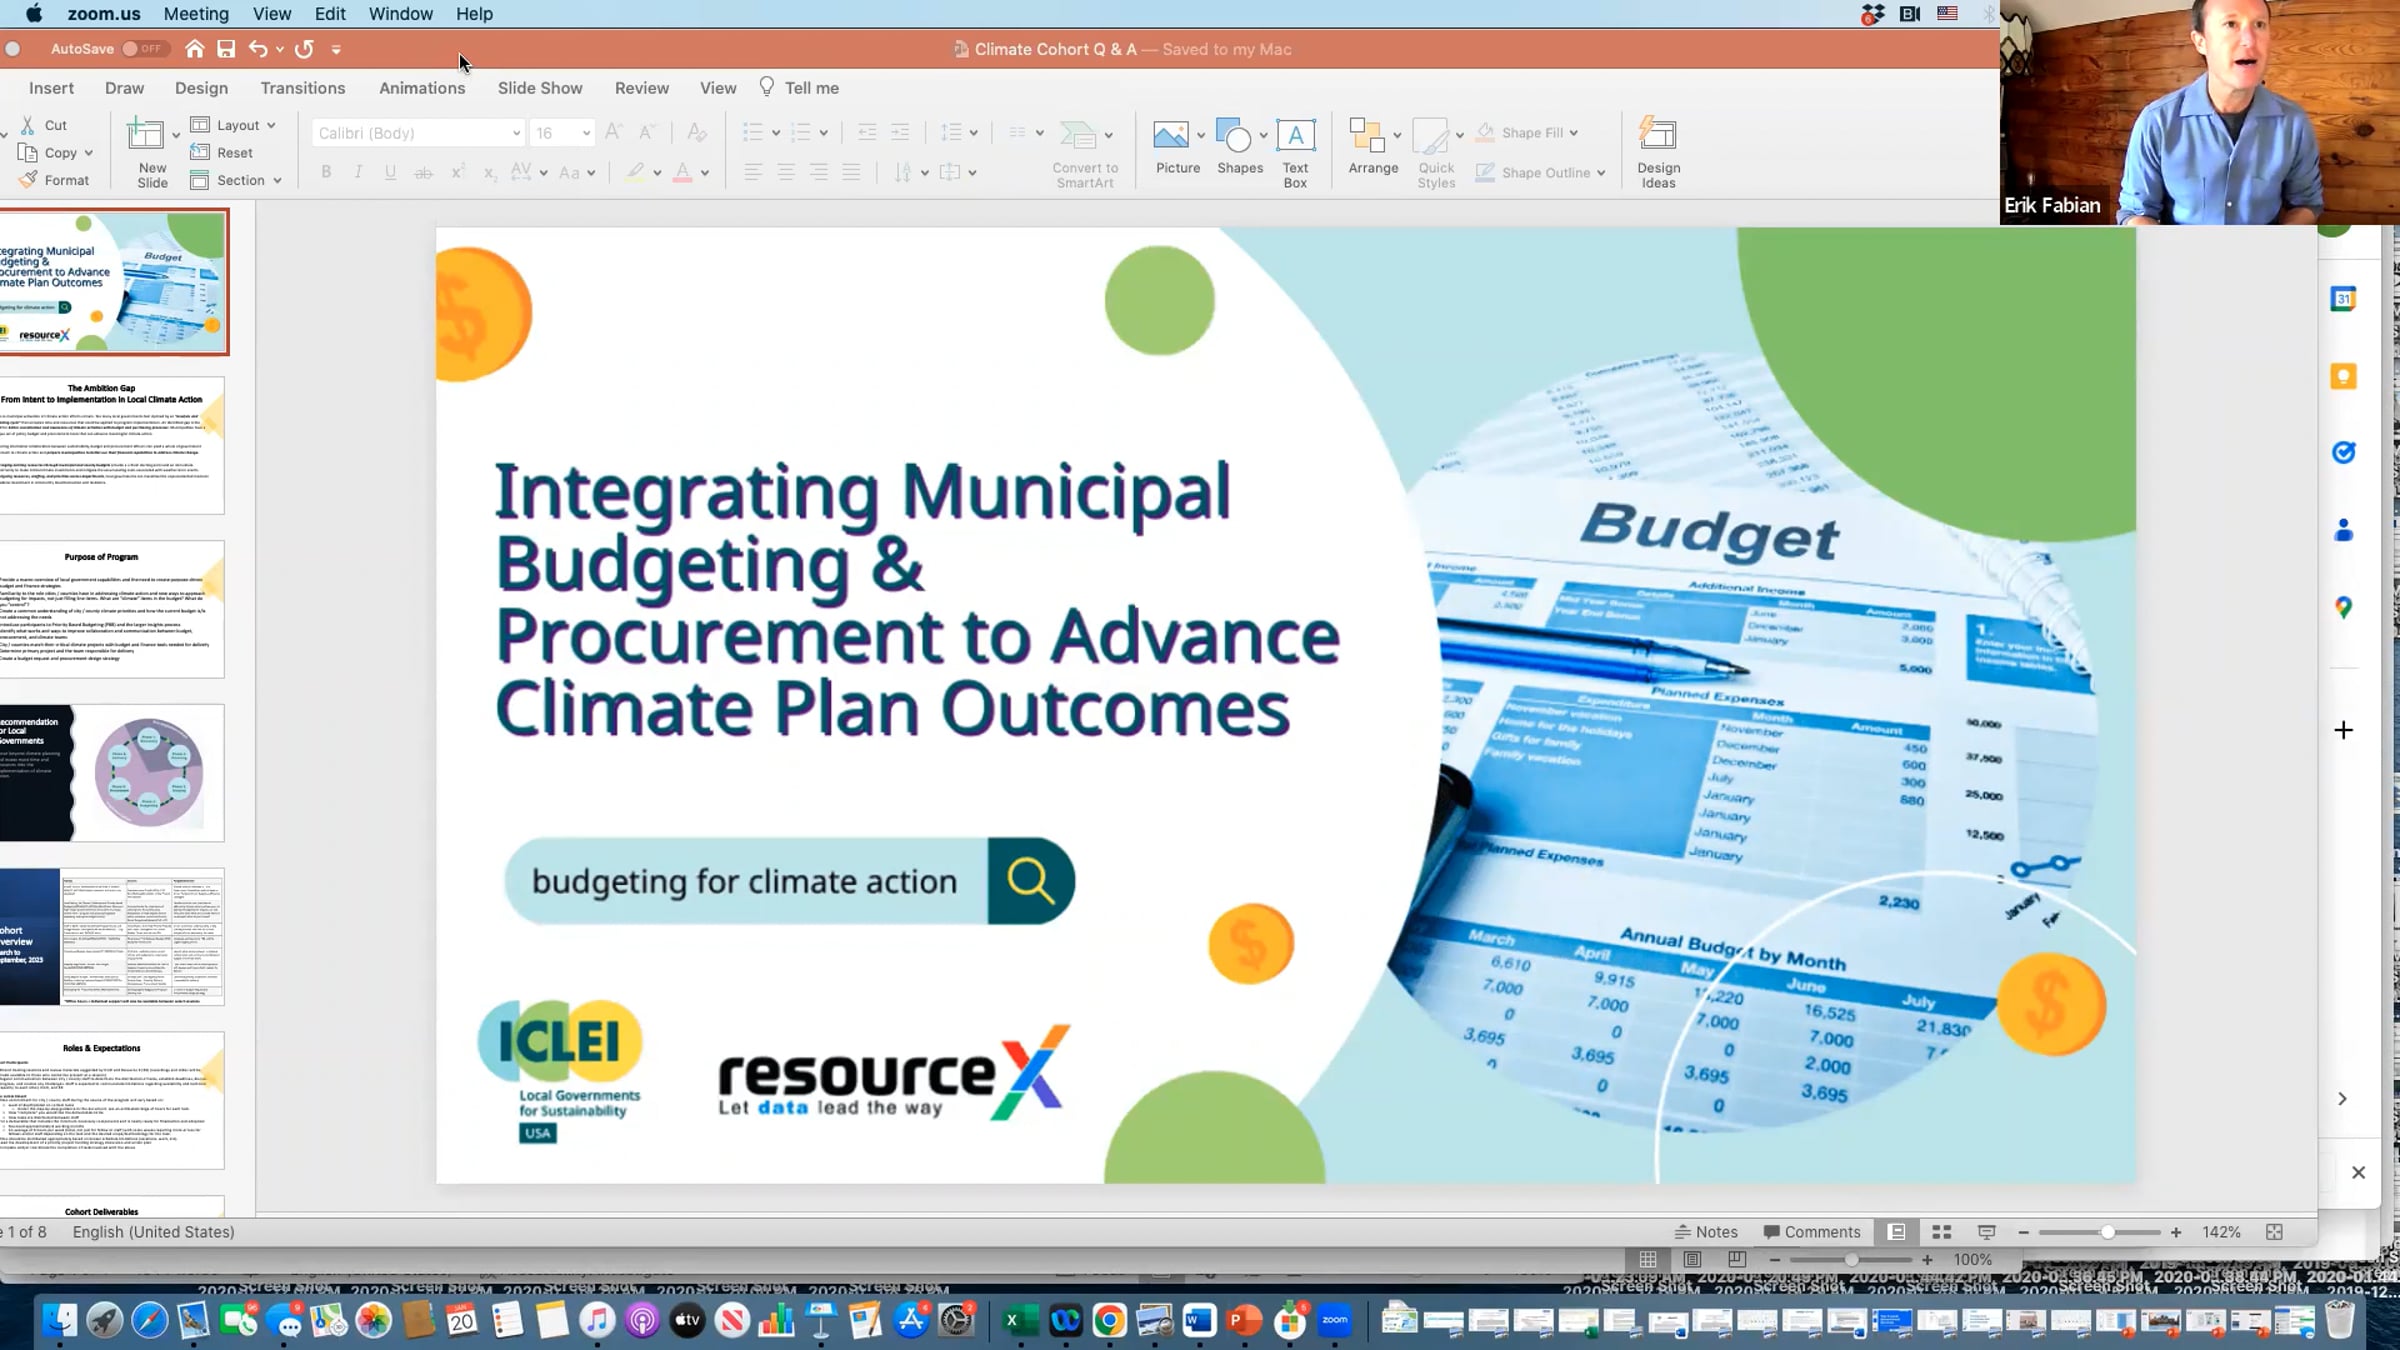The width and height of the screenshot is (2400, 1350).
Task: Select the Purpose of Program slide thumbnail
Action: click(x=112, y=609)
